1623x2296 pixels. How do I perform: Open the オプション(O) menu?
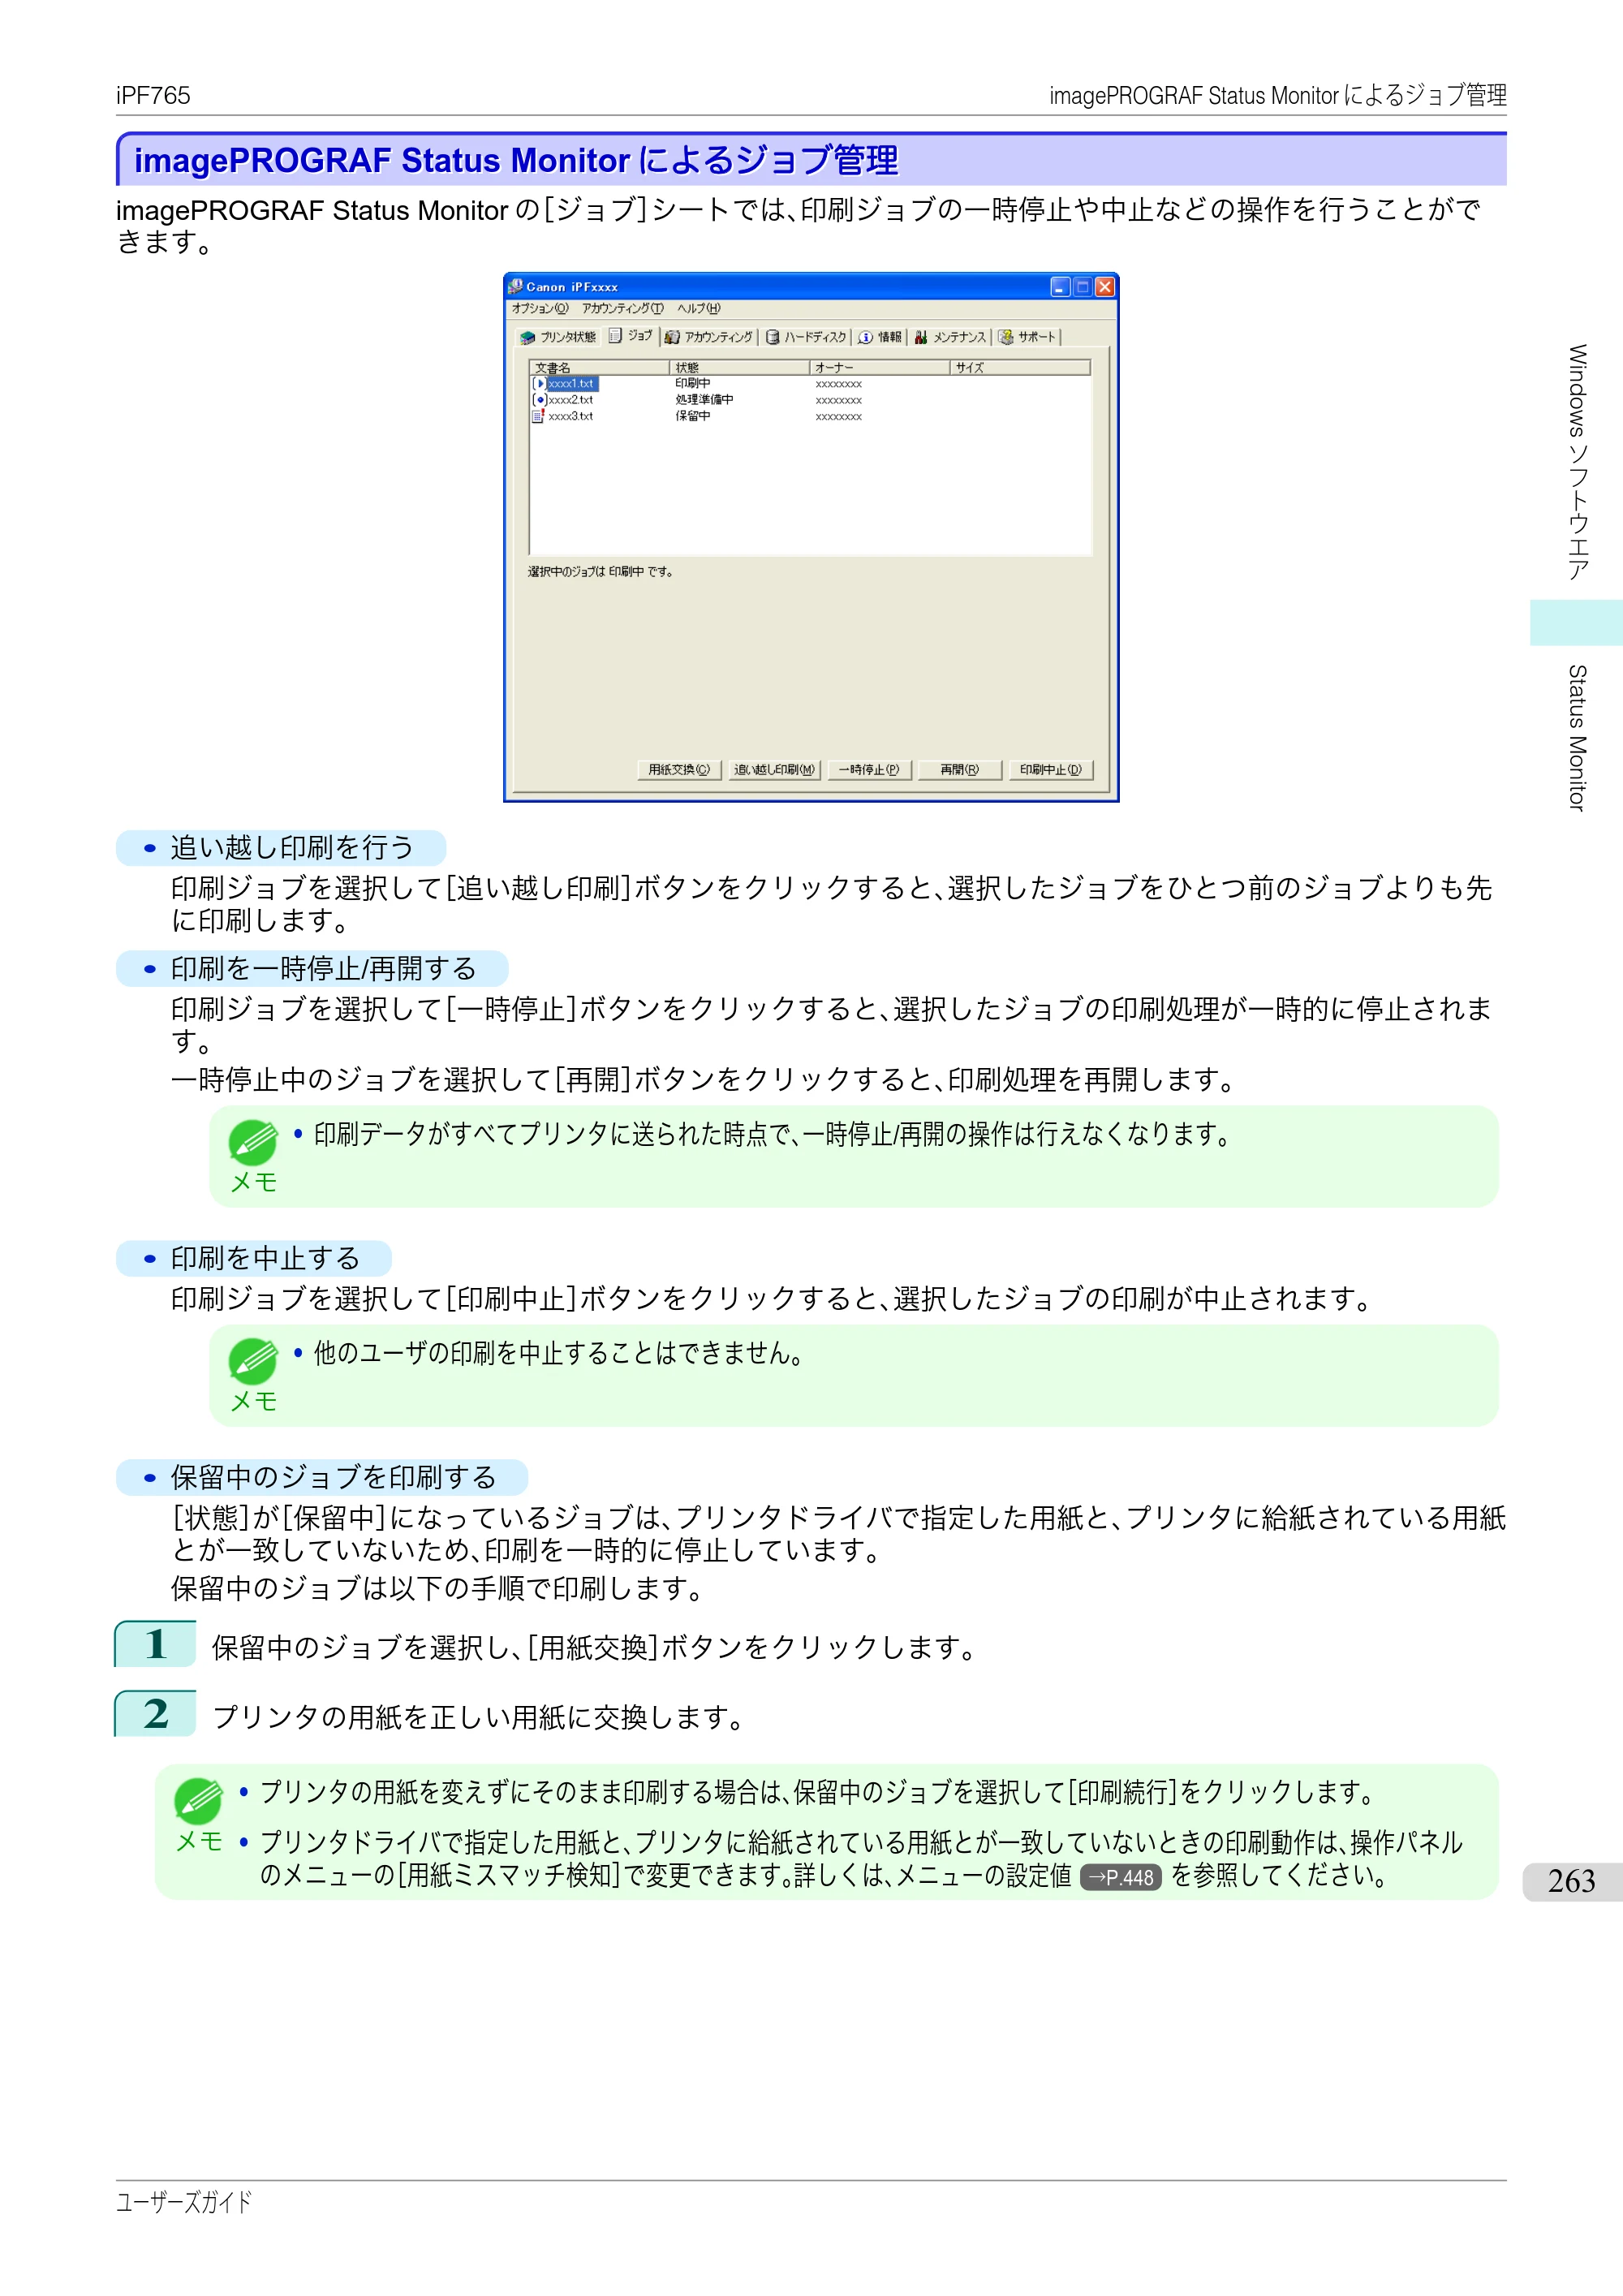coord(540,309)
